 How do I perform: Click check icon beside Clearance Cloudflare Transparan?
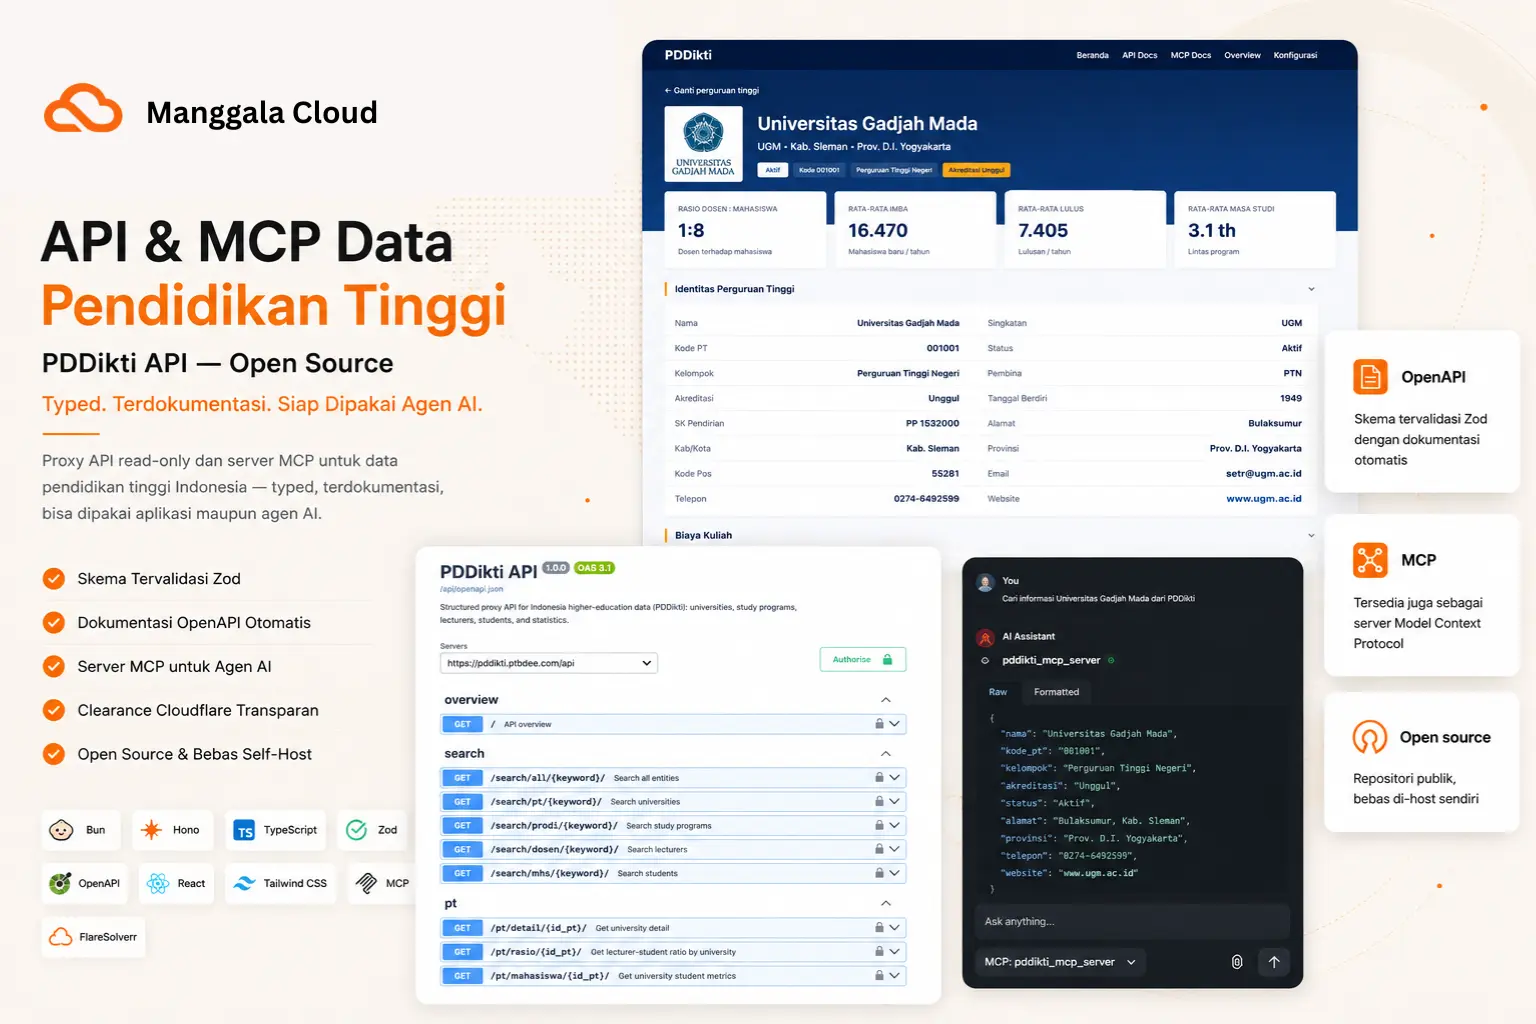54,710
